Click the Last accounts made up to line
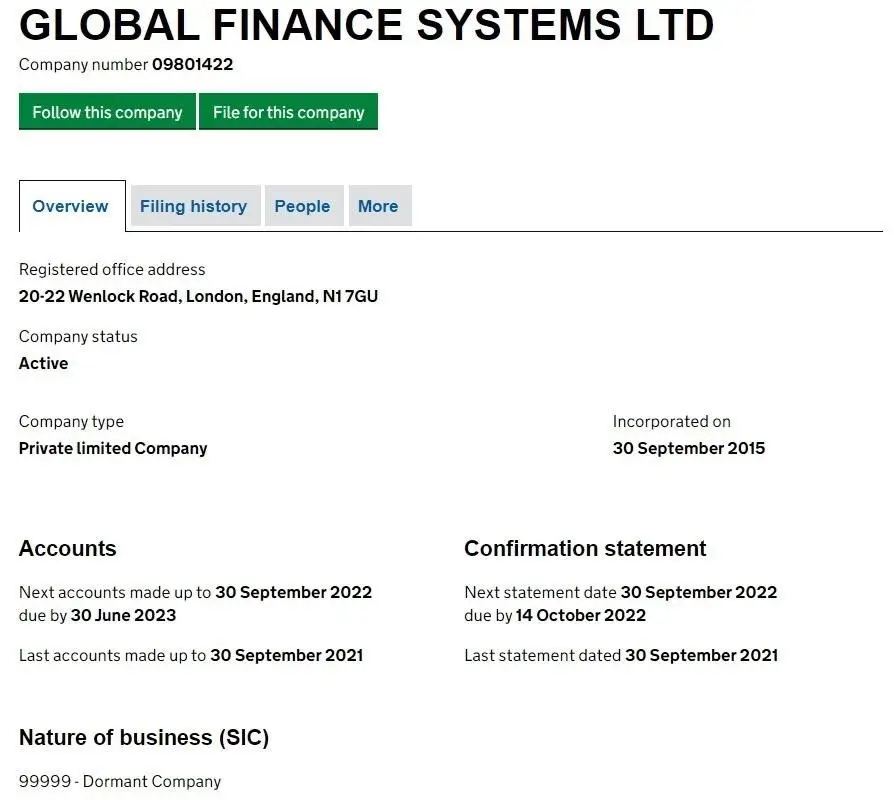 click(x=191, y=655)
